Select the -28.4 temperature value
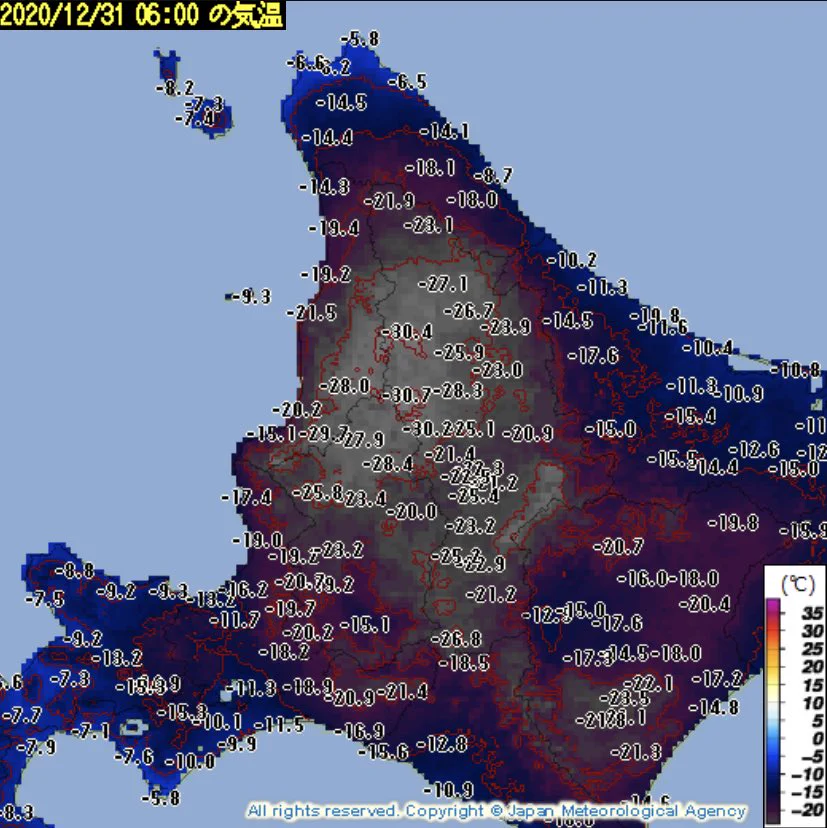This screenshot has width=827, height=828. (388, 464)
